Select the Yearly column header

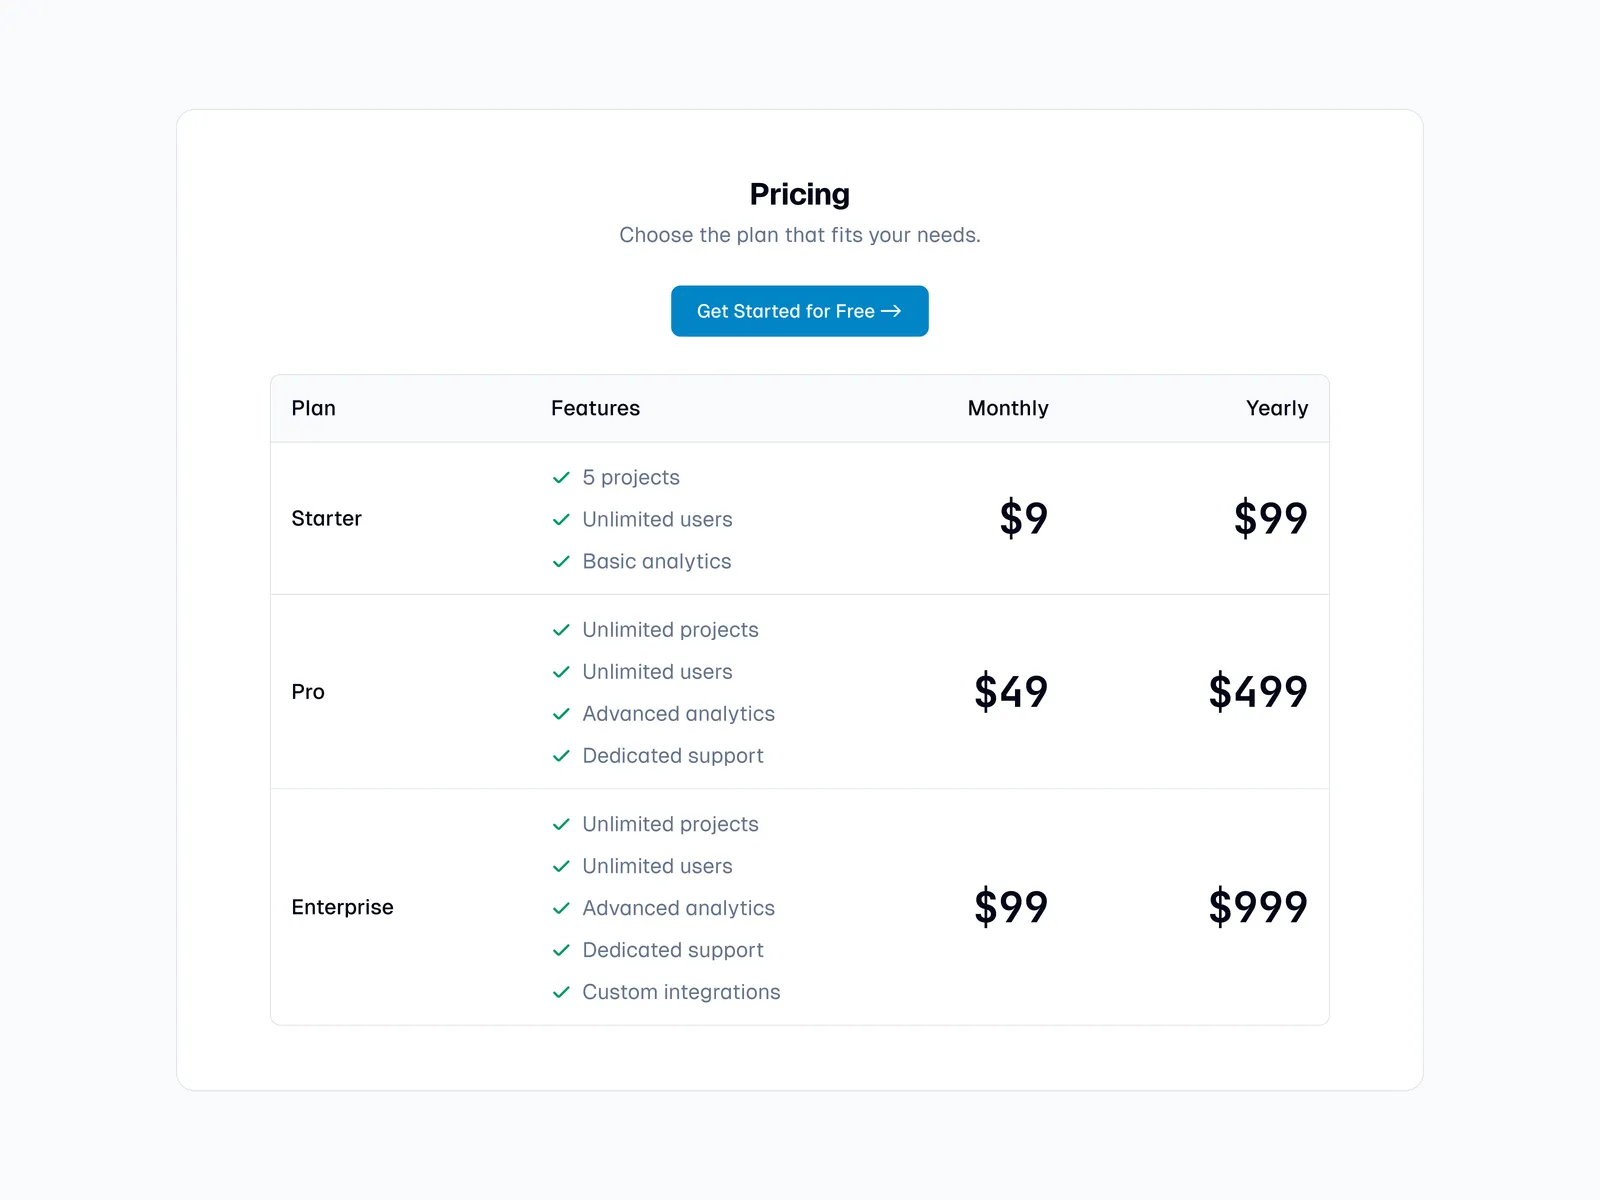1276,408
